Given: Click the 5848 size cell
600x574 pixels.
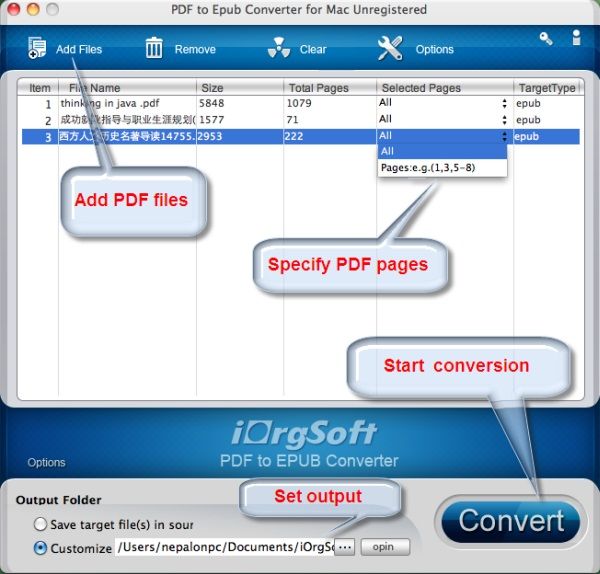Looking at the screenshot, I should 212,103.
